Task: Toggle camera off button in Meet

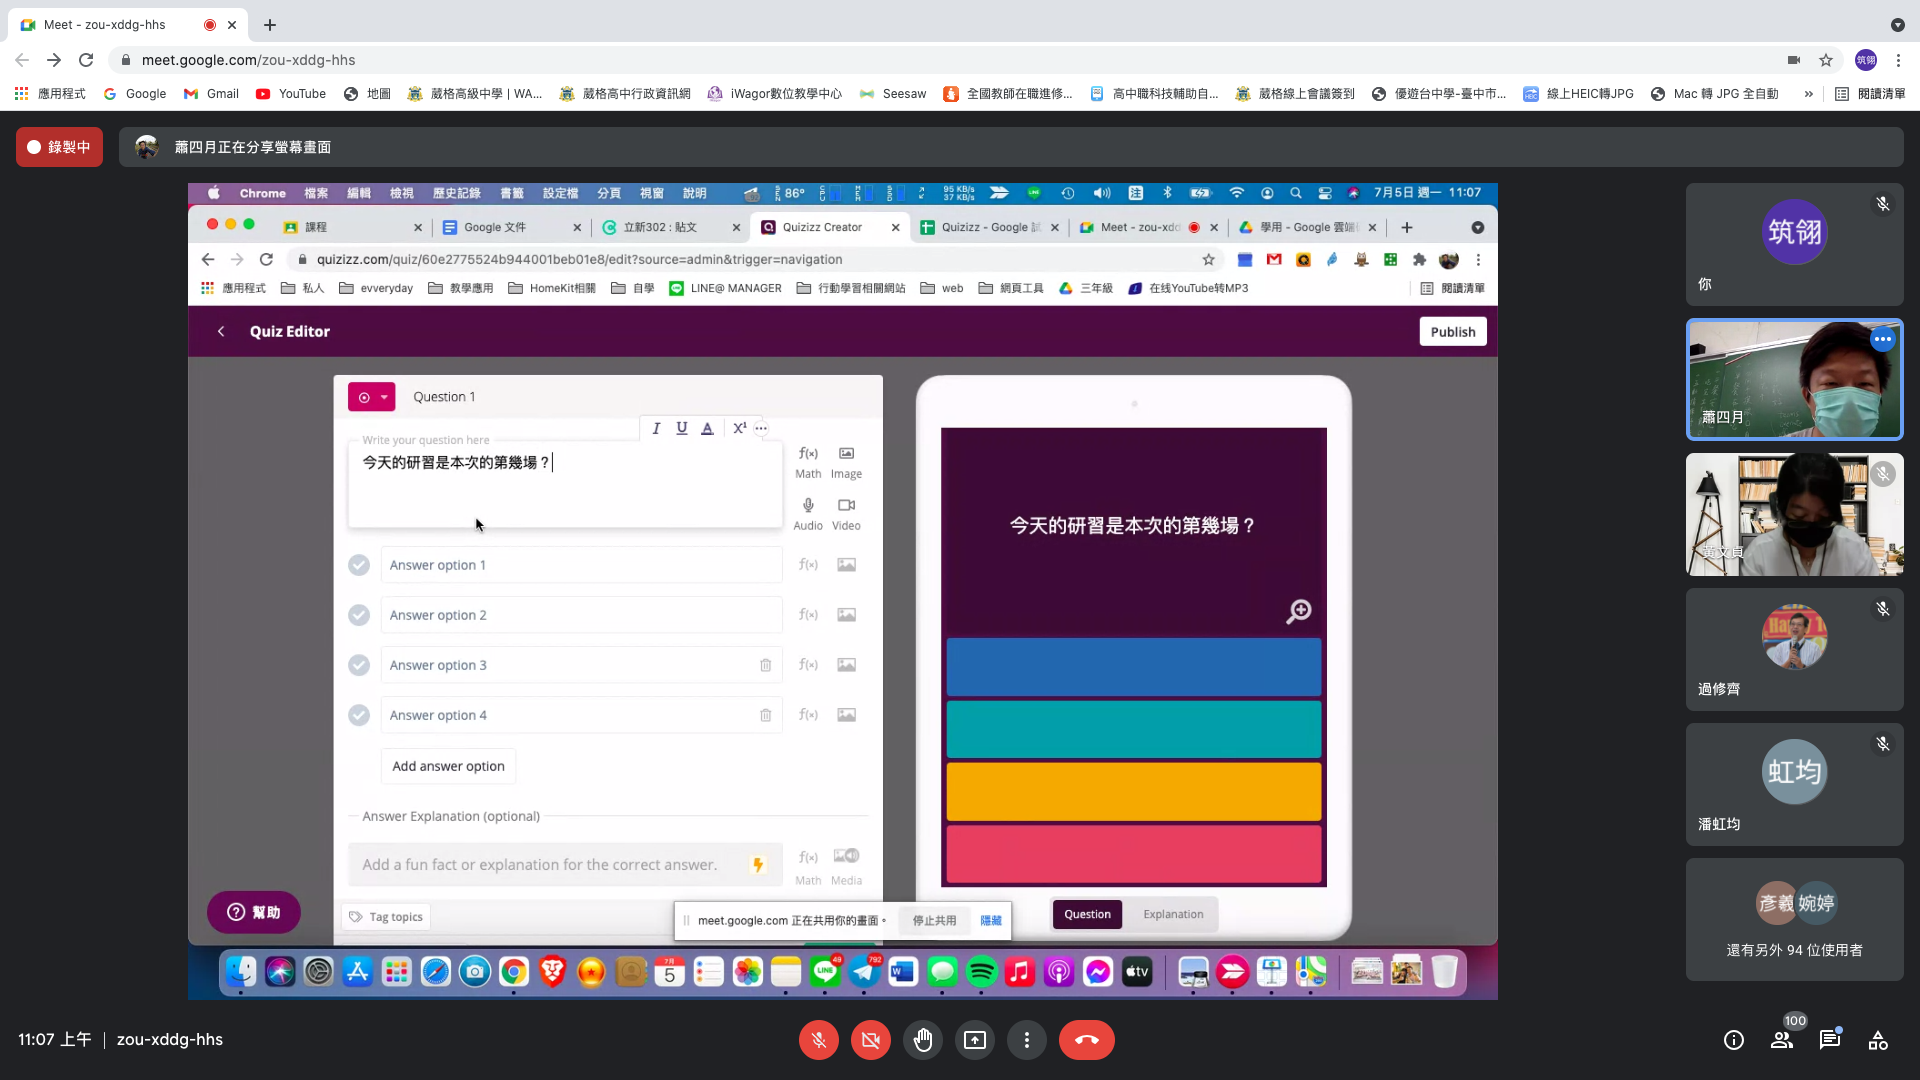Action: click(870, 1040)
